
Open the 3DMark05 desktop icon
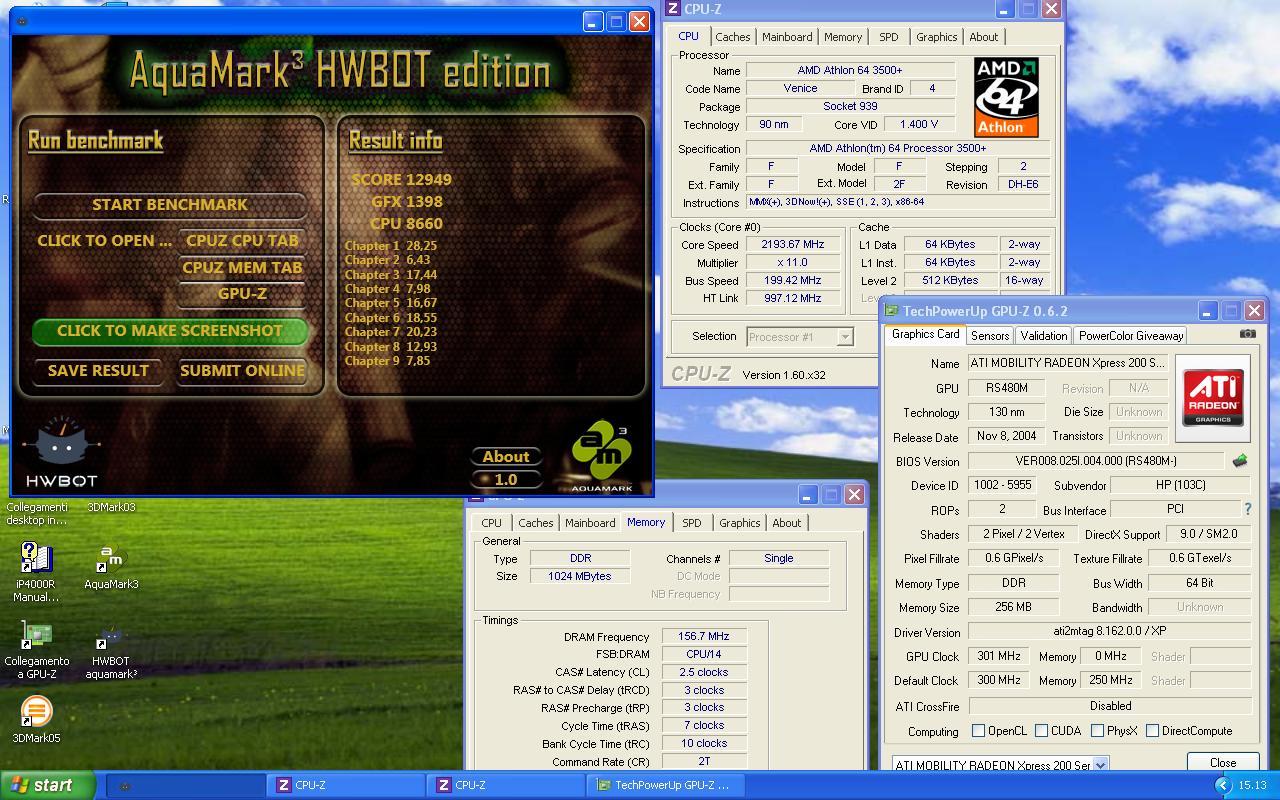click(36, 720)
